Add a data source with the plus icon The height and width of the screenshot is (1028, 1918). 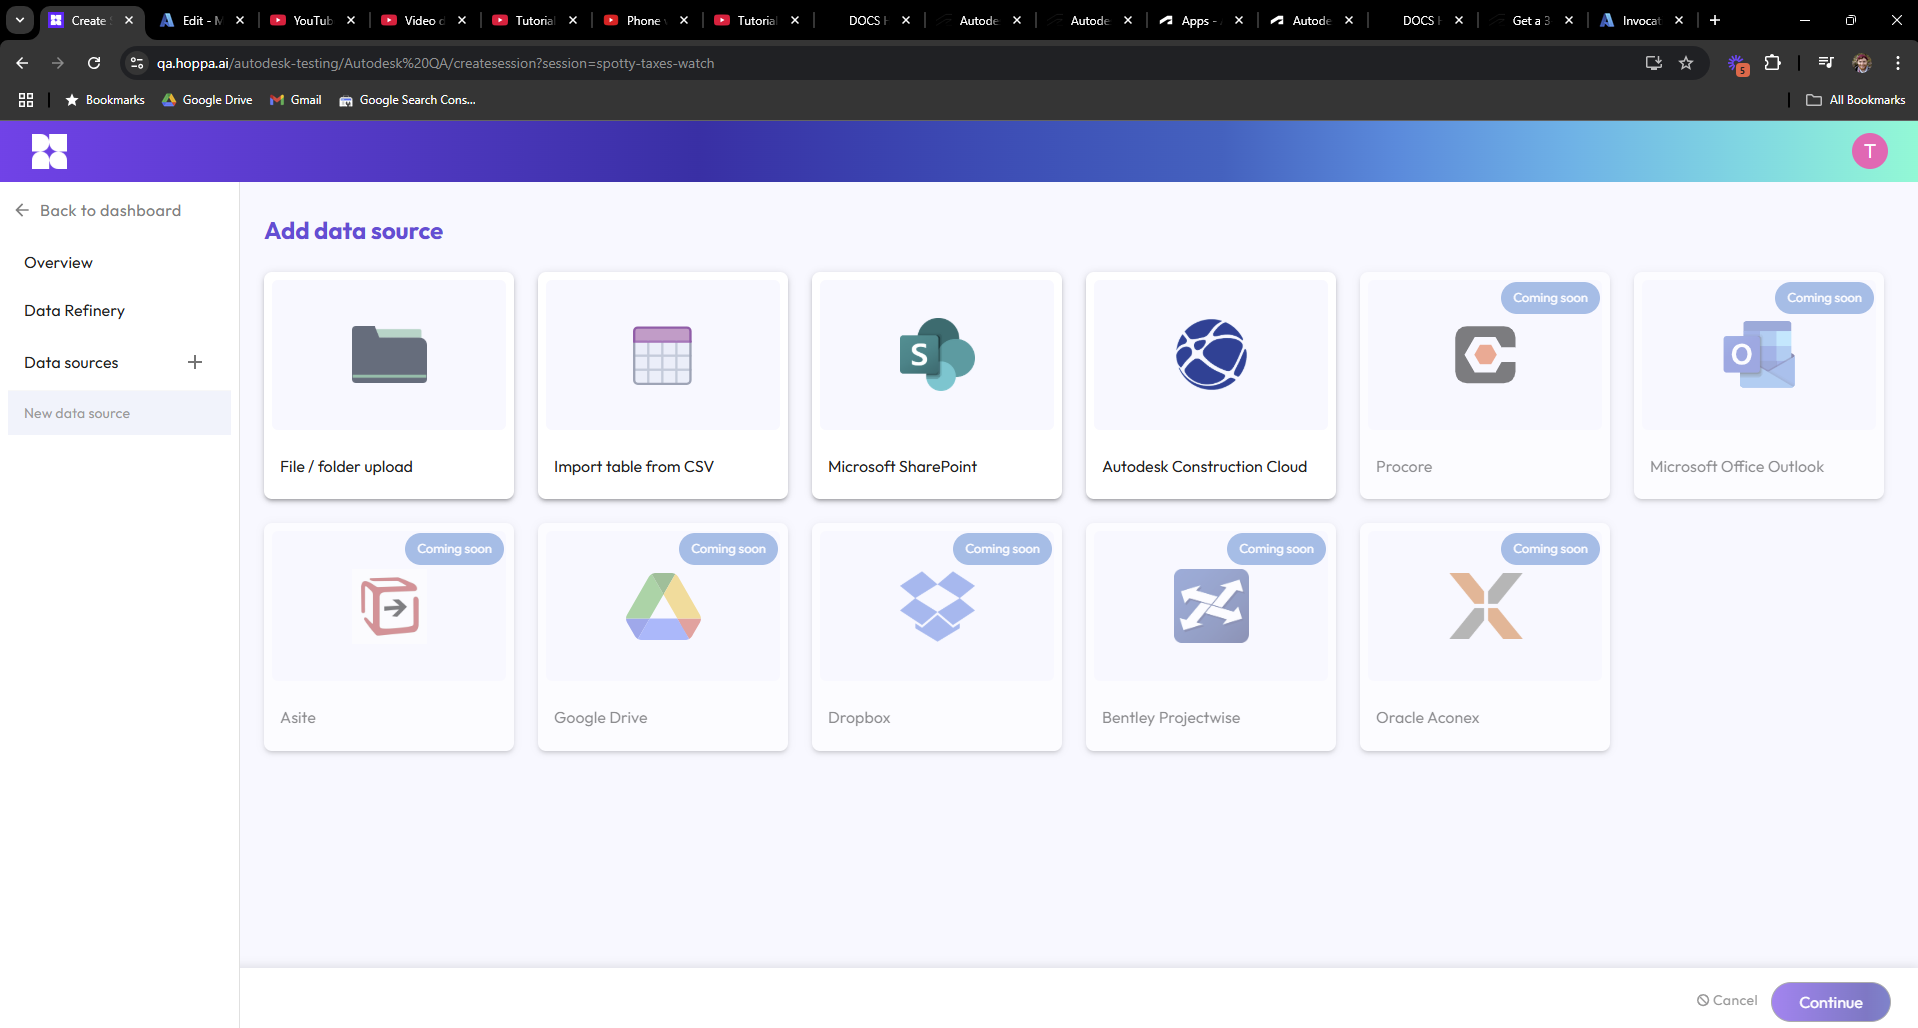click(195, 362)
